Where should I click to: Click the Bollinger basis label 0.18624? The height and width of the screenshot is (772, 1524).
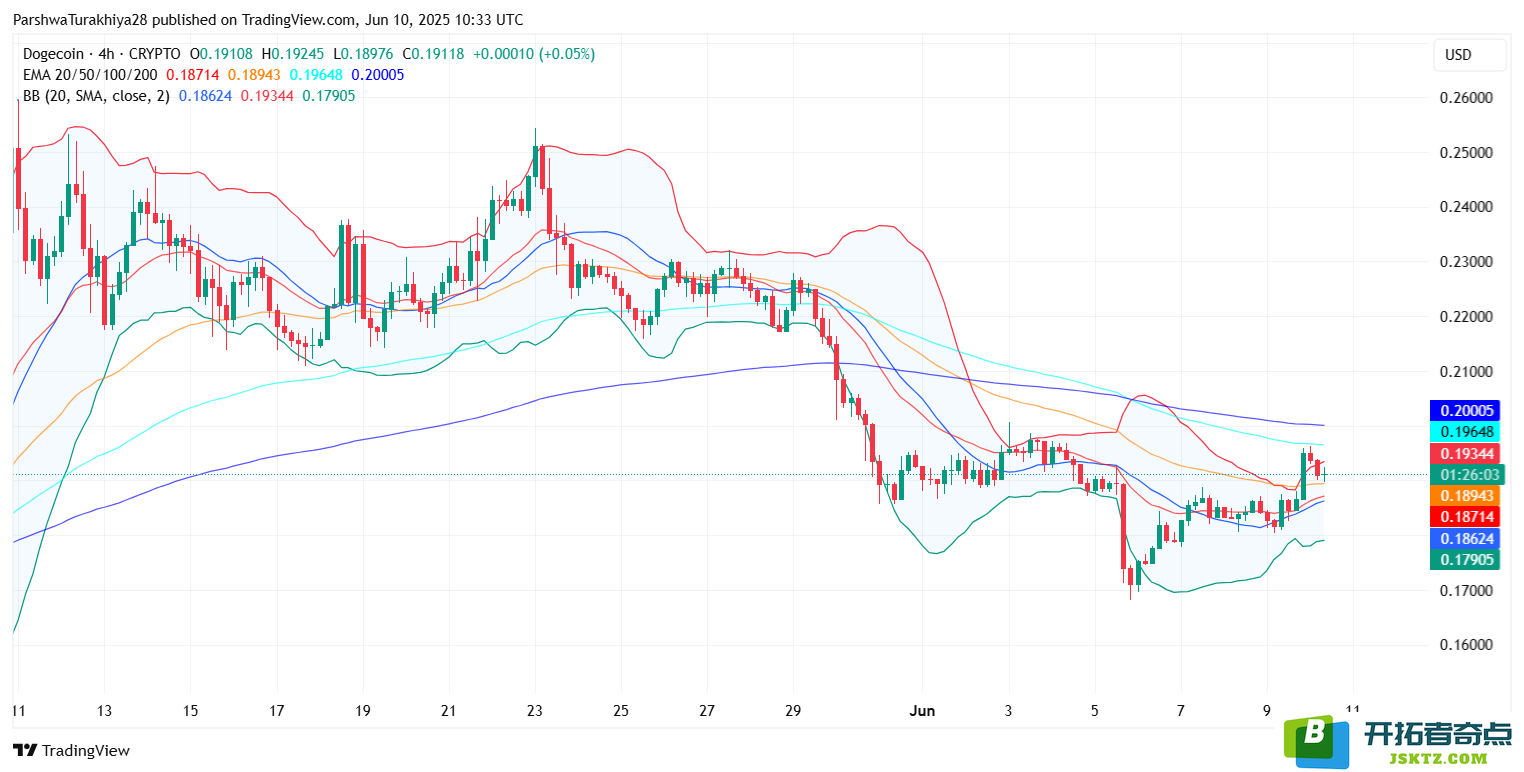1467,538
